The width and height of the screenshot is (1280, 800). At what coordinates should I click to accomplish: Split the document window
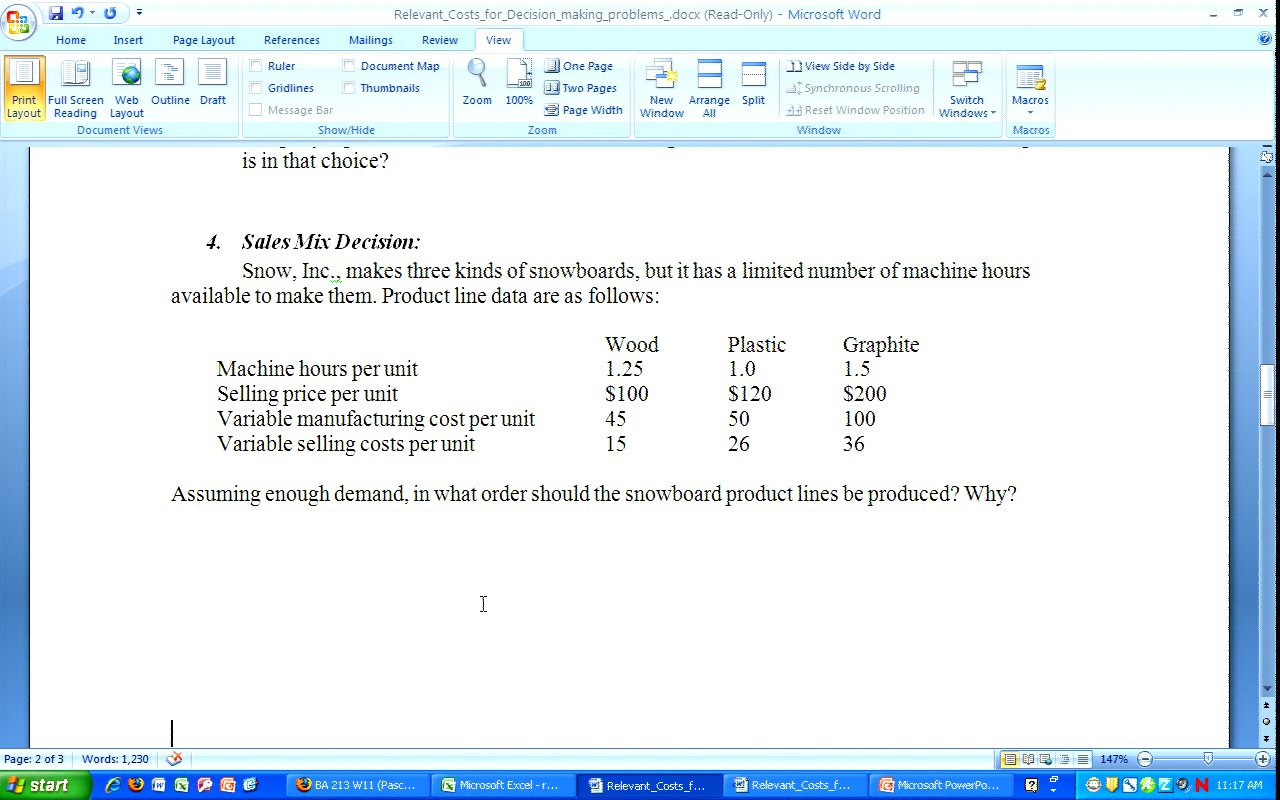[x=753, y=83]
